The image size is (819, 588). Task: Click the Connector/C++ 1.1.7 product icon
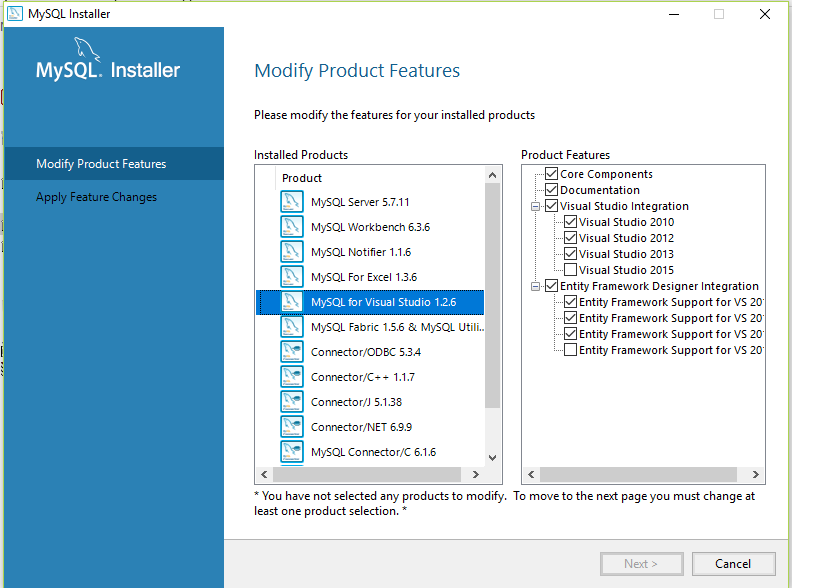291,377
